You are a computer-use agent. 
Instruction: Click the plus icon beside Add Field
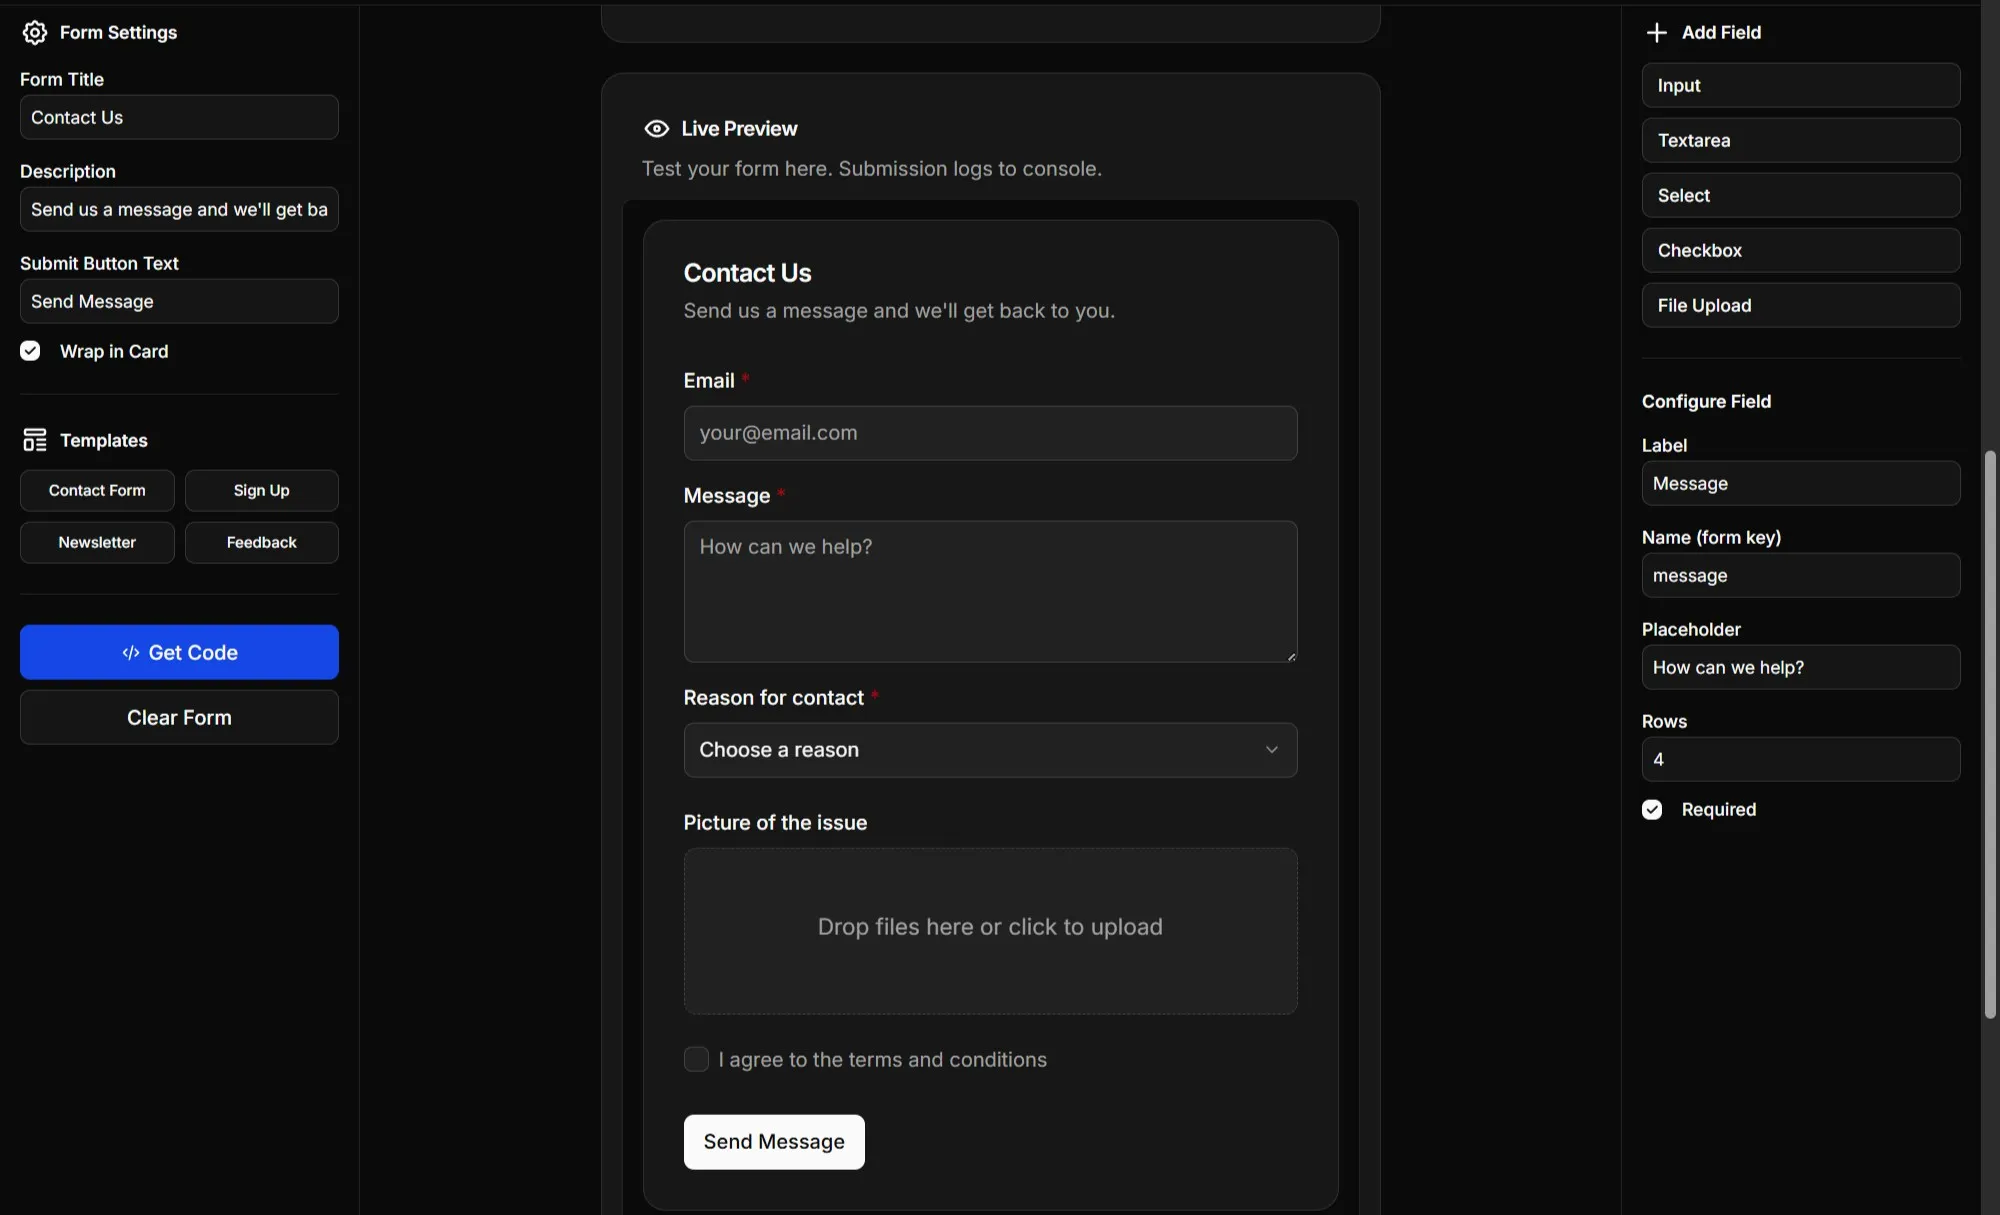(1657, 32)
